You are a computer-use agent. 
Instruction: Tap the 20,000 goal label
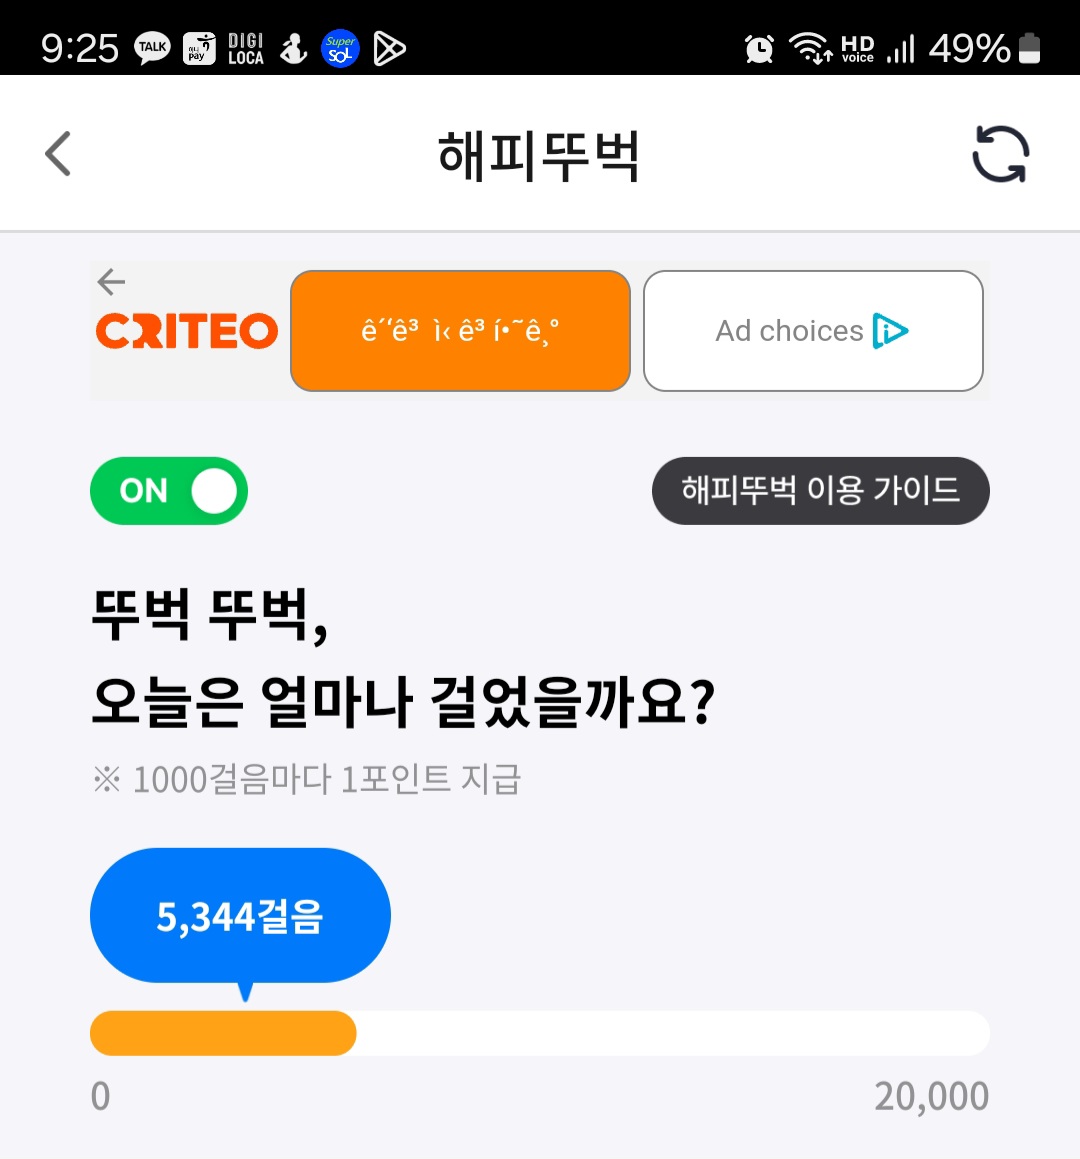[x=931, y=1097]
